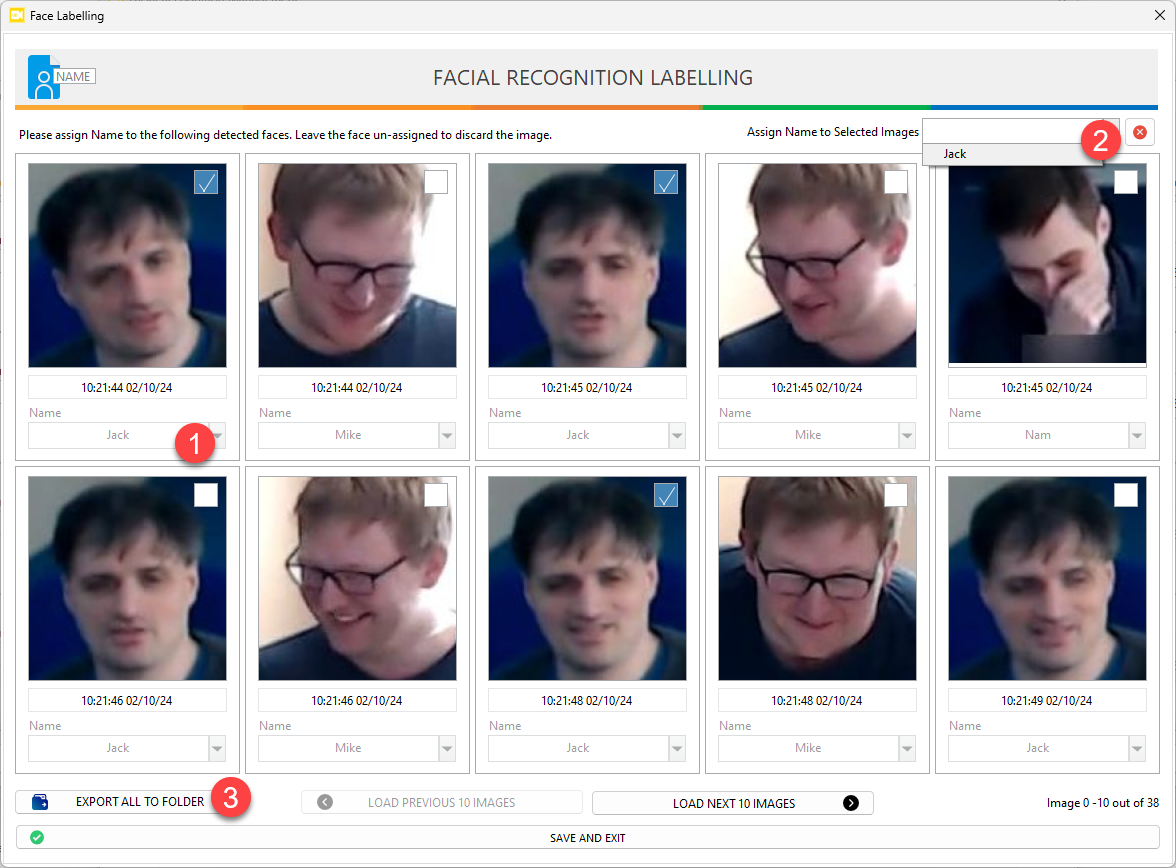Tick the 10:21:44 Mike face checkbox
Viewport: 1176px width, 868px height.
(436, 182)
